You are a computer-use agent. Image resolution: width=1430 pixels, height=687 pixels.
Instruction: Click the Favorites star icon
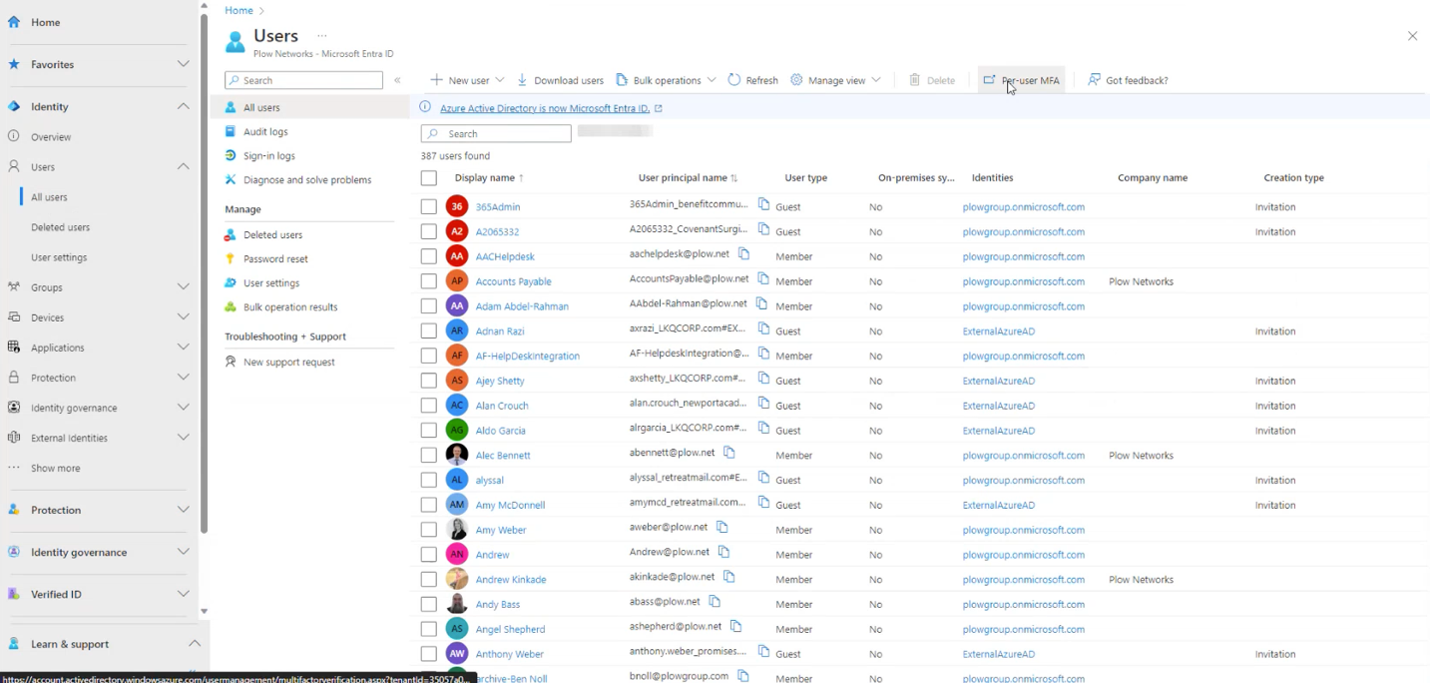coord(14,64)
